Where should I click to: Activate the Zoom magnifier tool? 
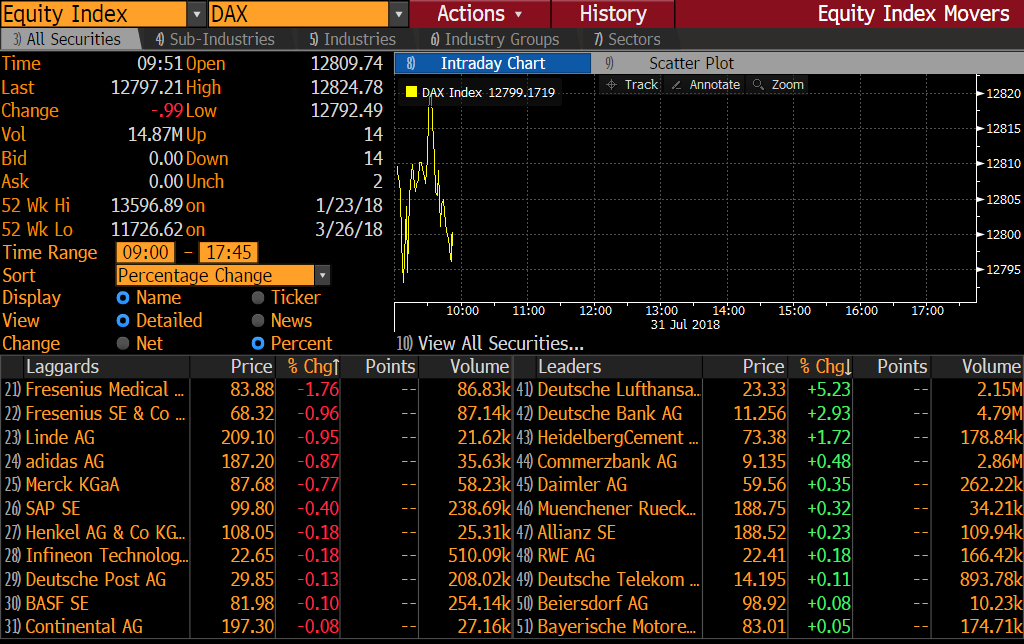[777, 85]
